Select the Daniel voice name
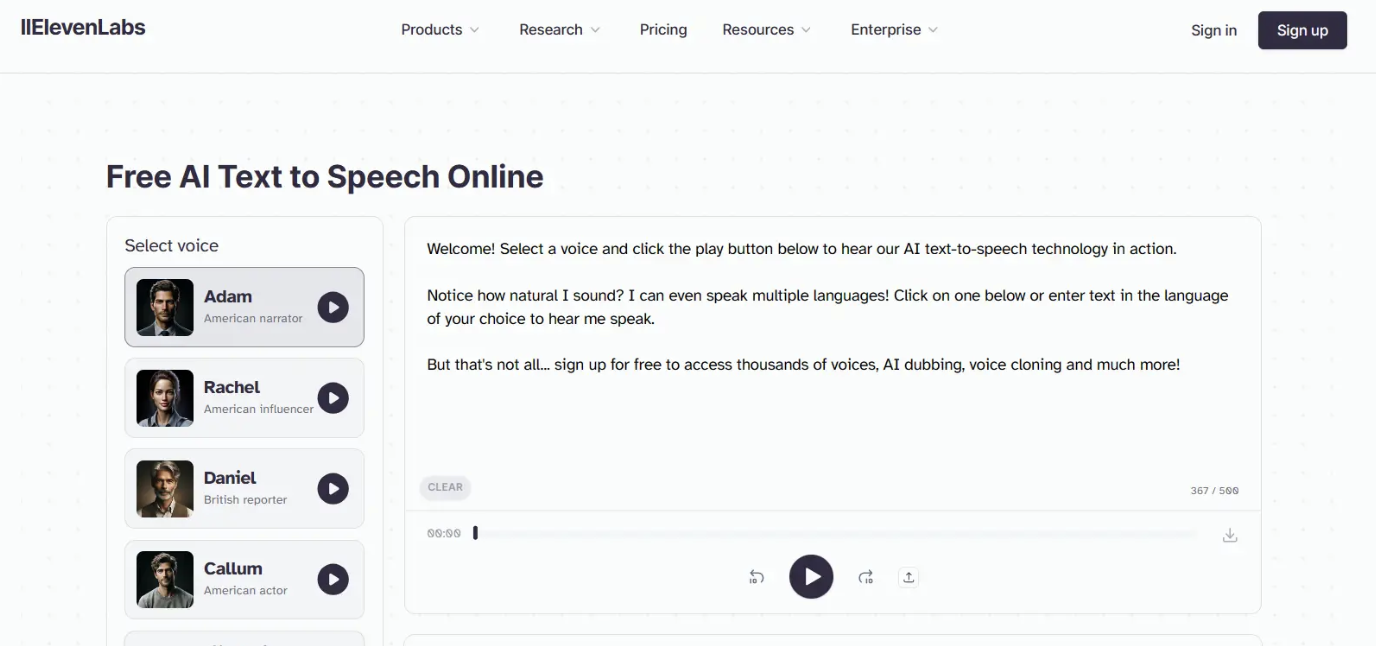The height and width of the screenshot is (646, 1376). 230,478
